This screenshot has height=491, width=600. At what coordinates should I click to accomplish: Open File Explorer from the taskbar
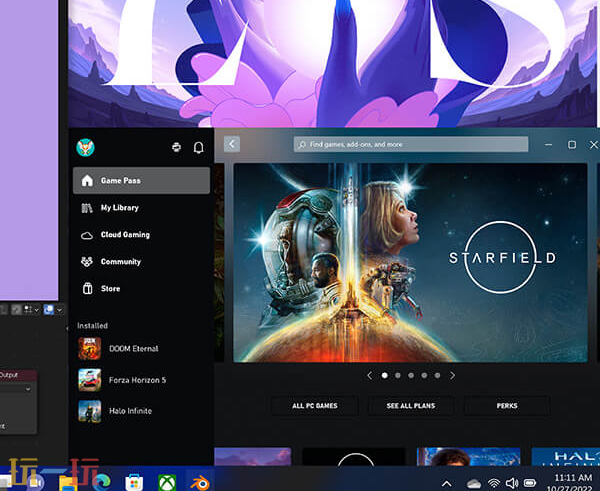68,481
